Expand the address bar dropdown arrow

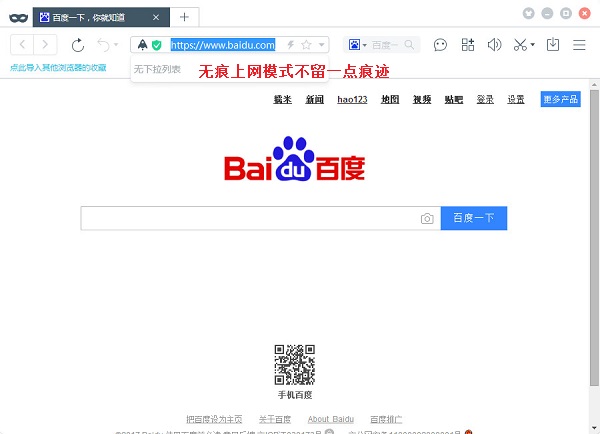pyautogui.click(x=322, y=45)
